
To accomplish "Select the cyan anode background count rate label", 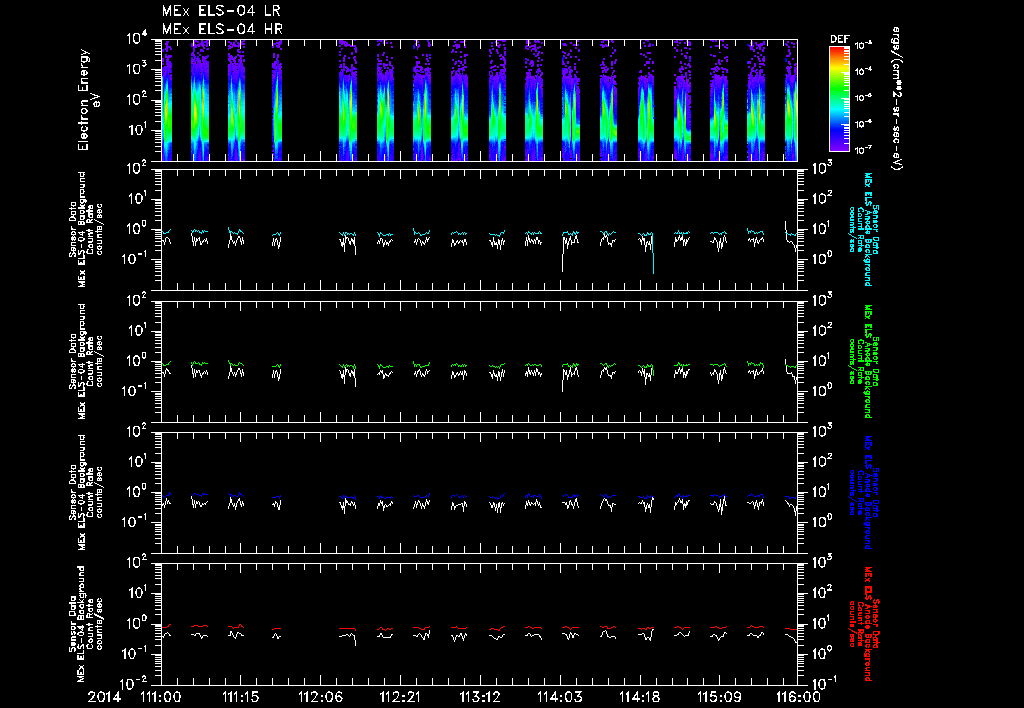I will [x=863, y=229].
